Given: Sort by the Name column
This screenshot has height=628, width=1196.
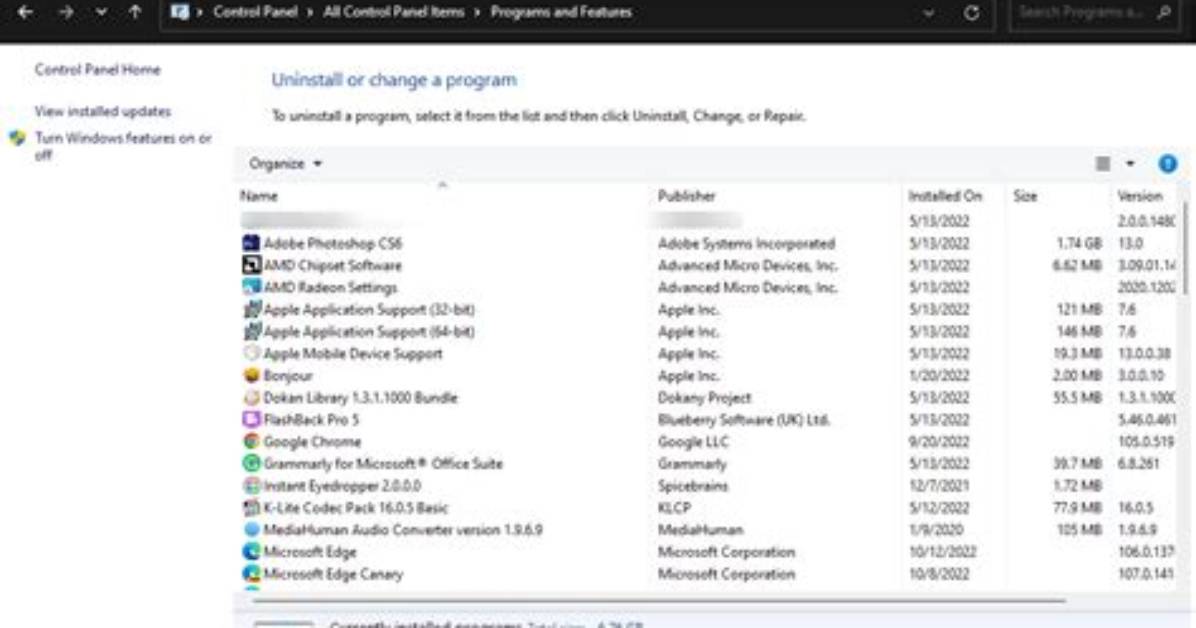Looking at the screenshot, I should click(259, 196).
